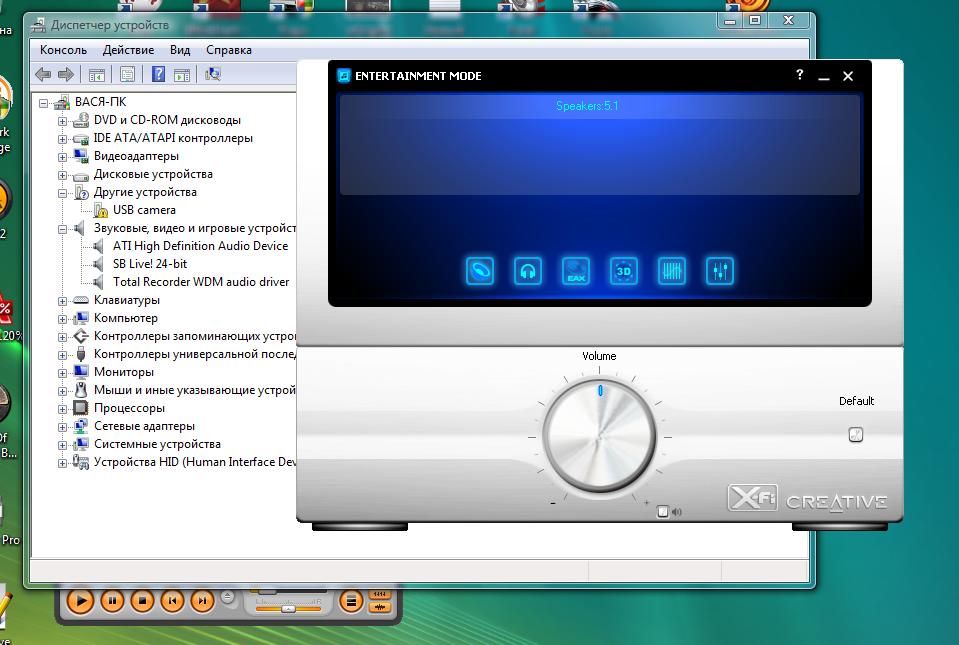The height and width of the screenshot is (645, 959).
Task: Expand the Сетевые адаптеры node
Action: pos(62,427)
